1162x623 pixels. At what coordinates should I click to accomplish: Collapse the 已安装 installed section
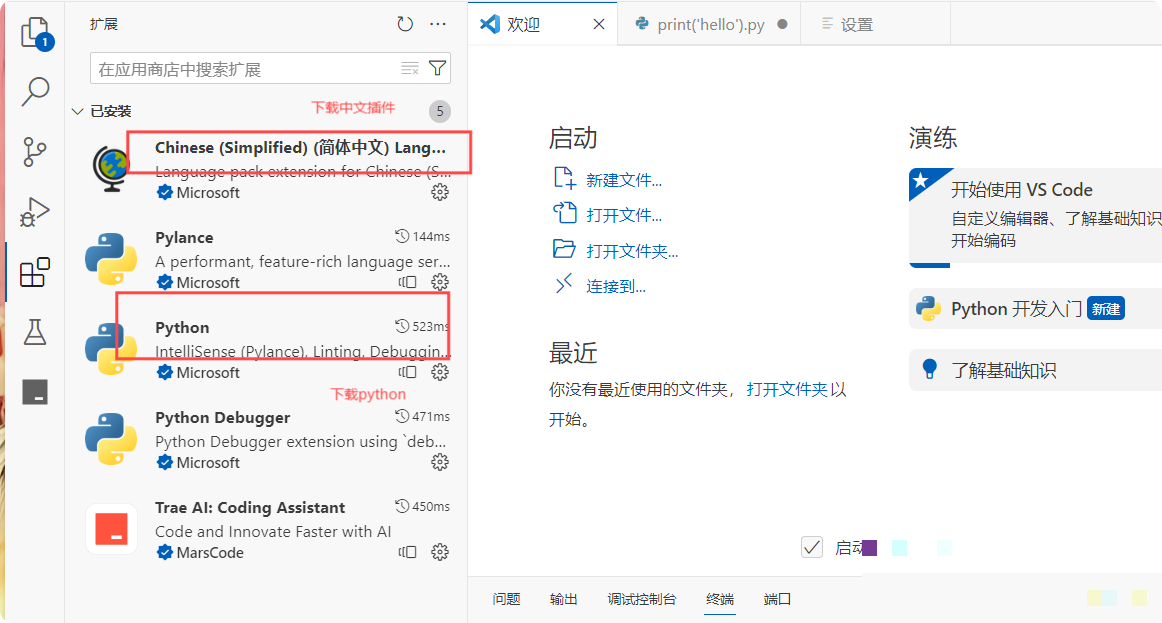[x=77, y=111]
